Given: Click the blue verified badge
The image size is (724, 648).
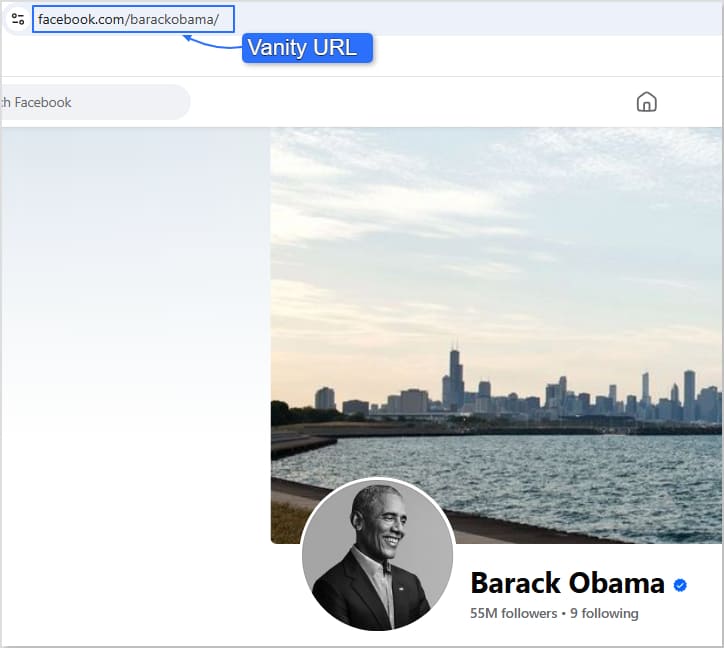Looking at the screenshot, I should coord(680,585).
